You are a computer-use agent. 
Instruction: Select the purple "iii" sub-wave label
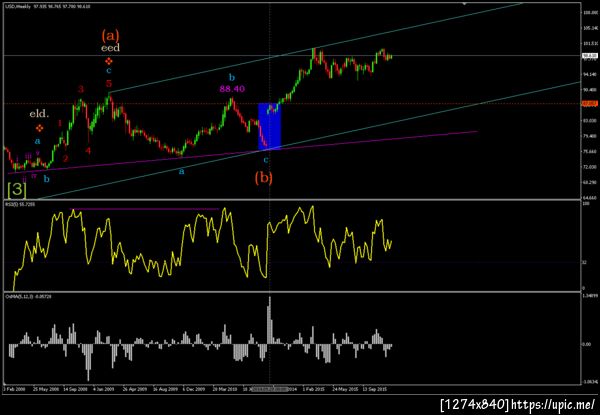click(x=28, y=156)
